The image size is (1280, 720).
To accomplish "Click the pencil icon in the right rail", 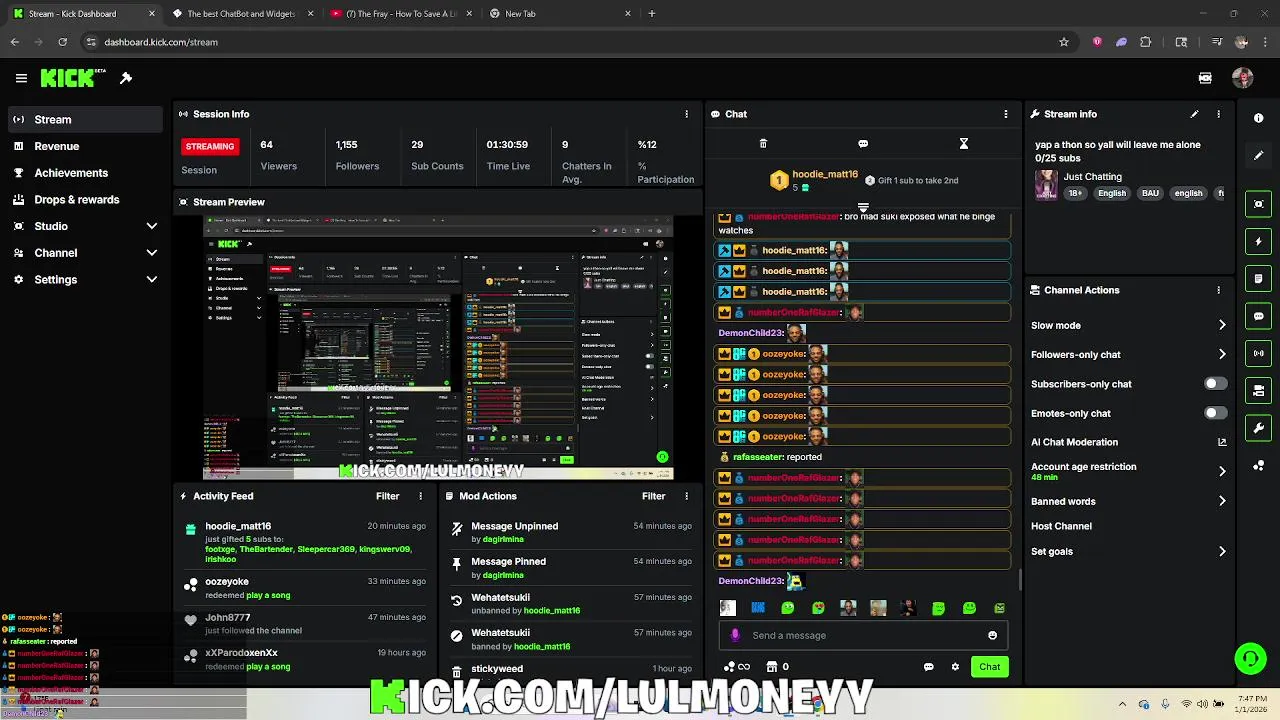I will pos(1259,156).
